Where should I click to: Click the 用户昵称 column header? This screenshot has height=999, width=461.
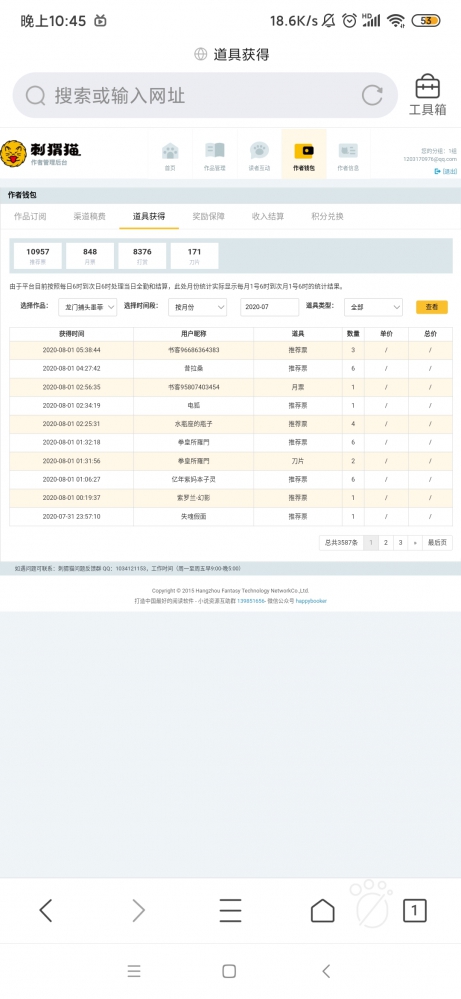coord(194,334)
